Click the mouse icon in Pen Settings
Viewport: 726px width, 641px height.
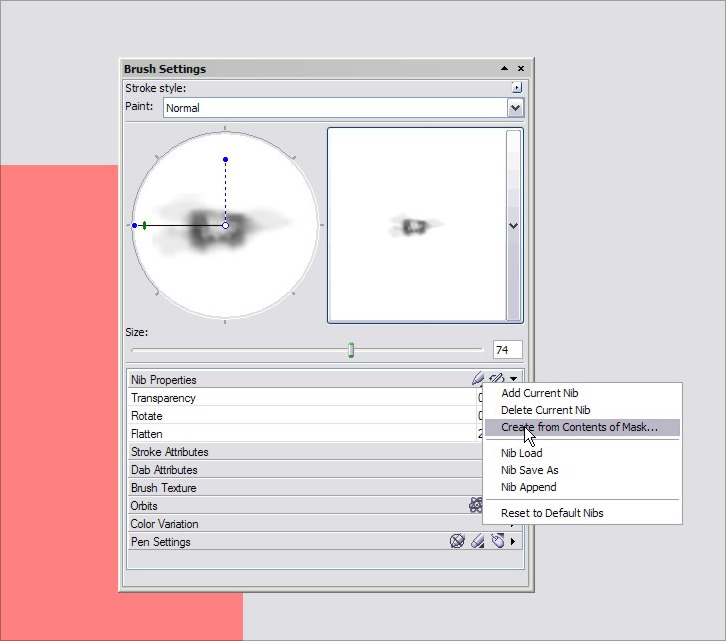[498, 541]
